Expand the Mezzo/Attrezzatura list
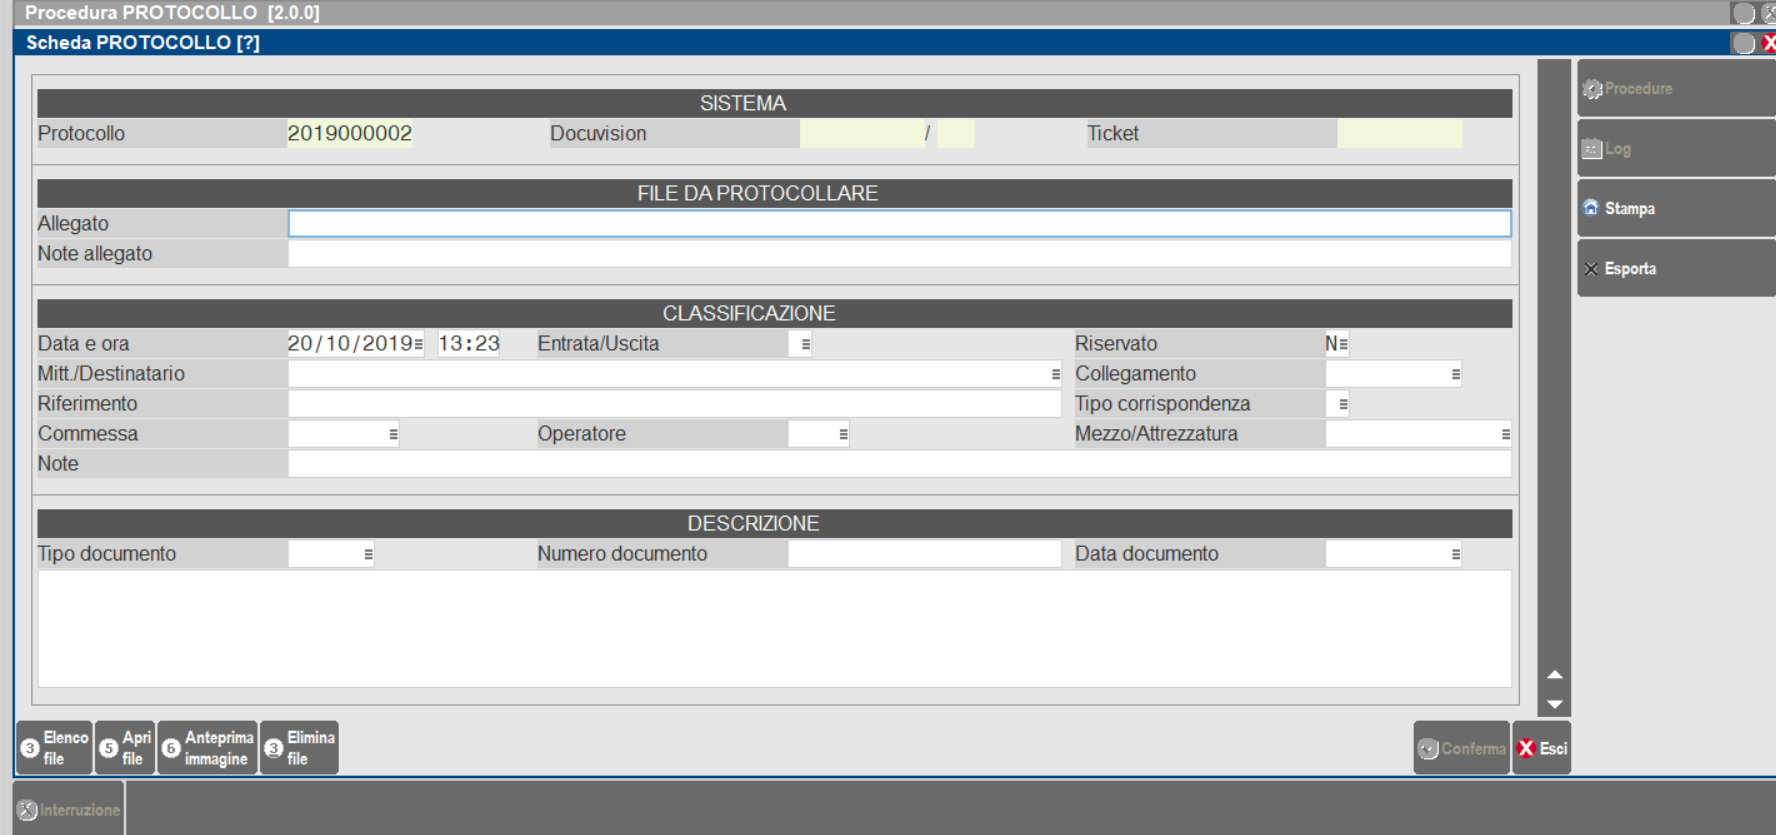The width and height of the screenshot is (1776, 835). [1505, 434]
